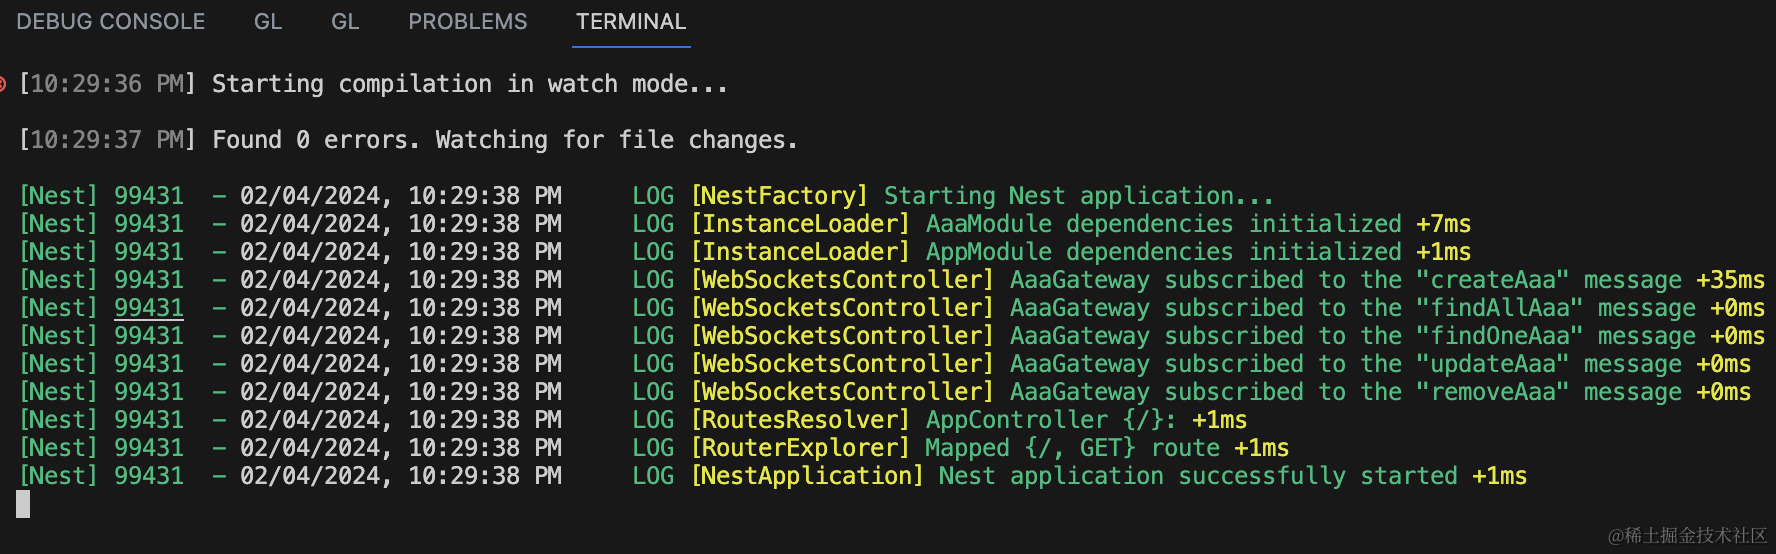Switch to the DEBUG CONSOLE tab

pyautogui.click(x=111, y=22)
